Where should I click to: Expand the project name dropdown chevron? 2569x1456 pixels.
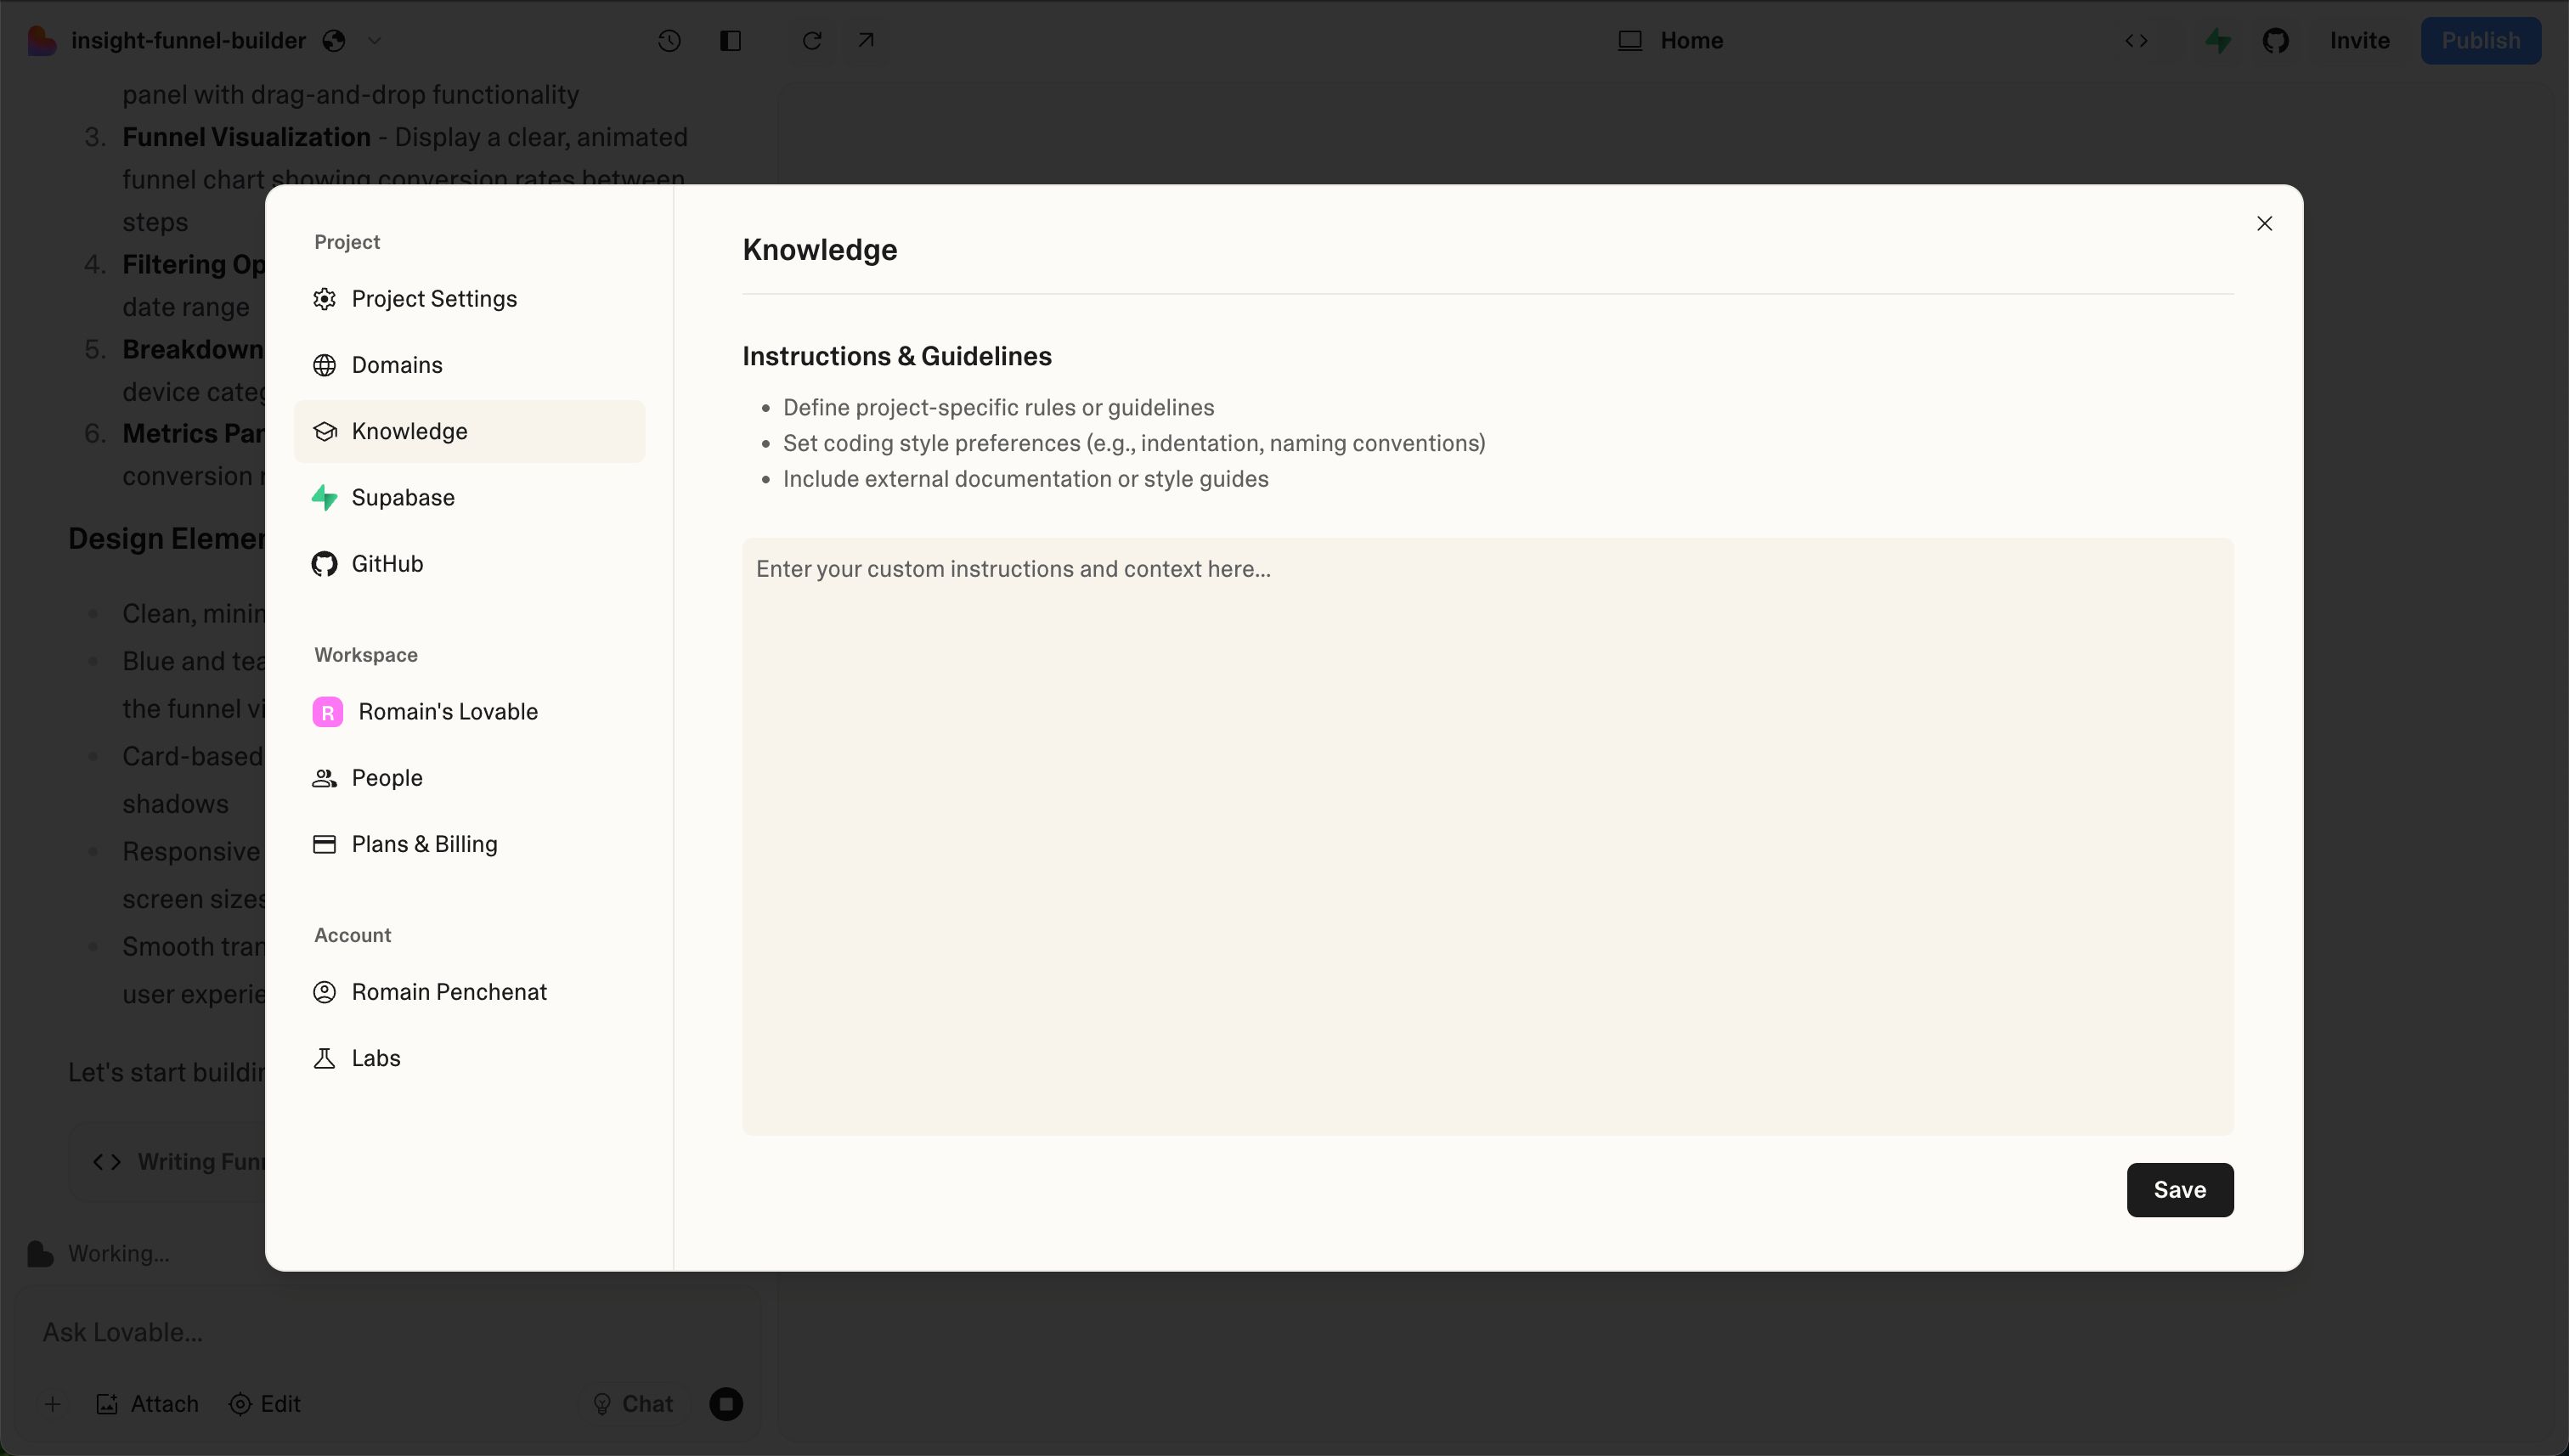coord(374,41)
